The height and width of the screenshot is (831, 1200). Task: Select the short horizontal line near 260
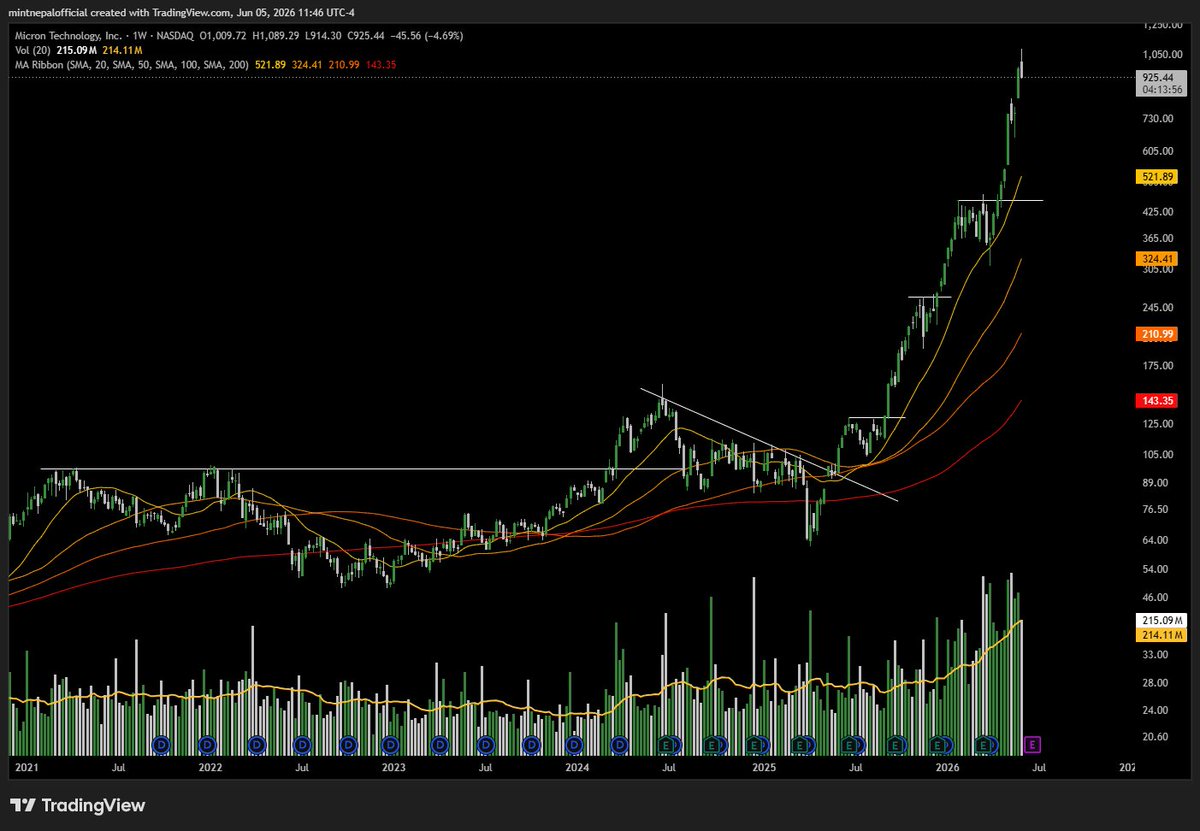point(929,297)
